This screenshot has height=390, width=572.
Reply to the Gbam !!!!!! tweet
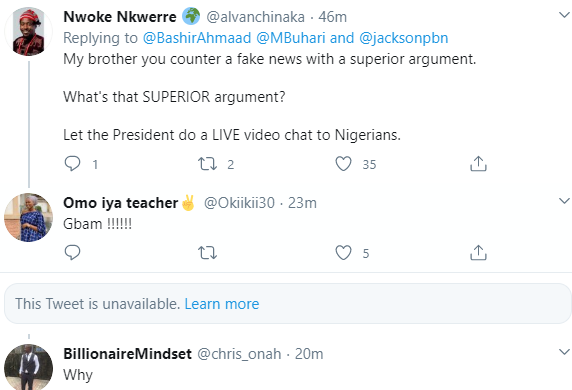(x=72, y=252)
